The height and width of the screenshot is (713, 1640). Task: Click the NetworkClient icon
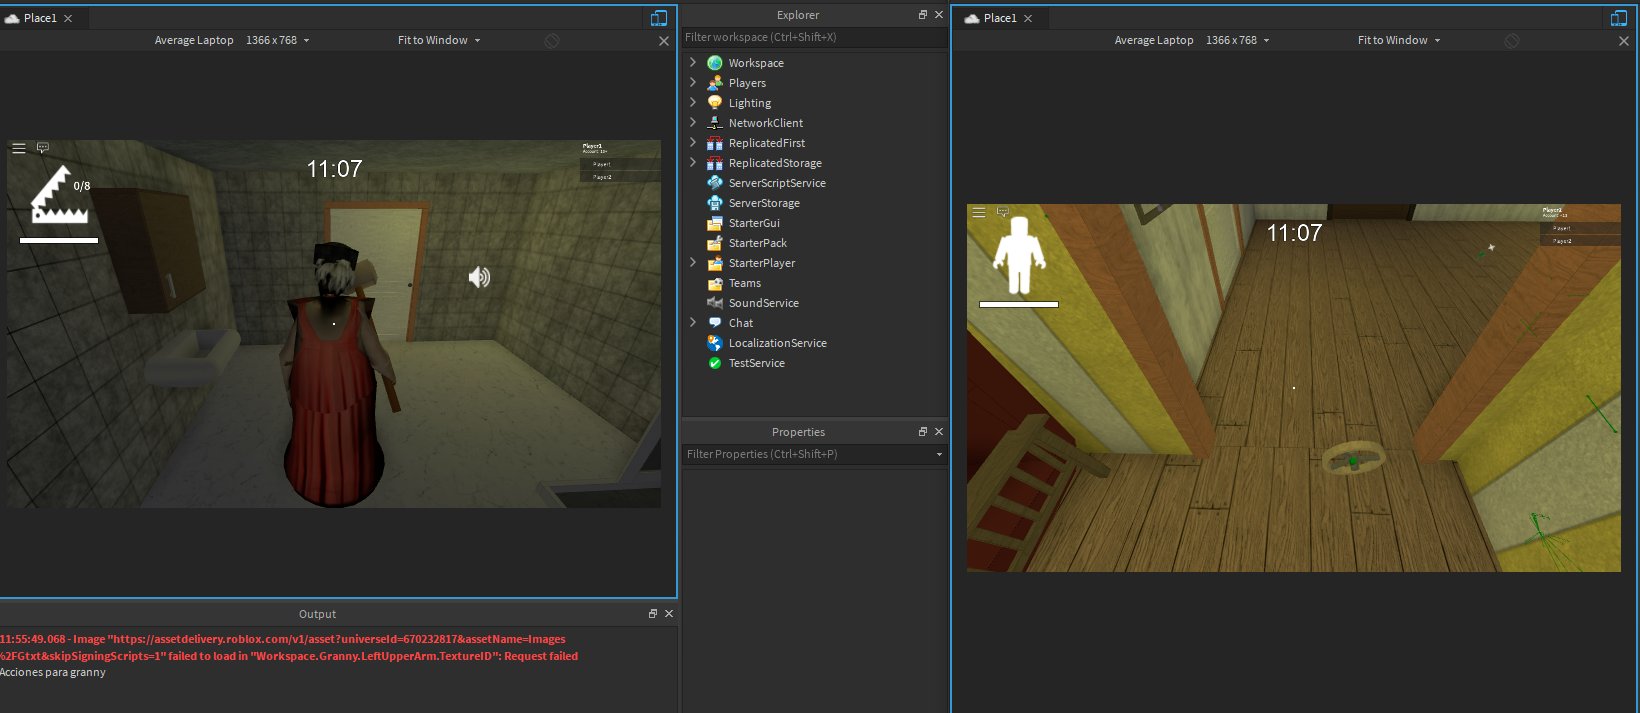click(x=715, y=123)
